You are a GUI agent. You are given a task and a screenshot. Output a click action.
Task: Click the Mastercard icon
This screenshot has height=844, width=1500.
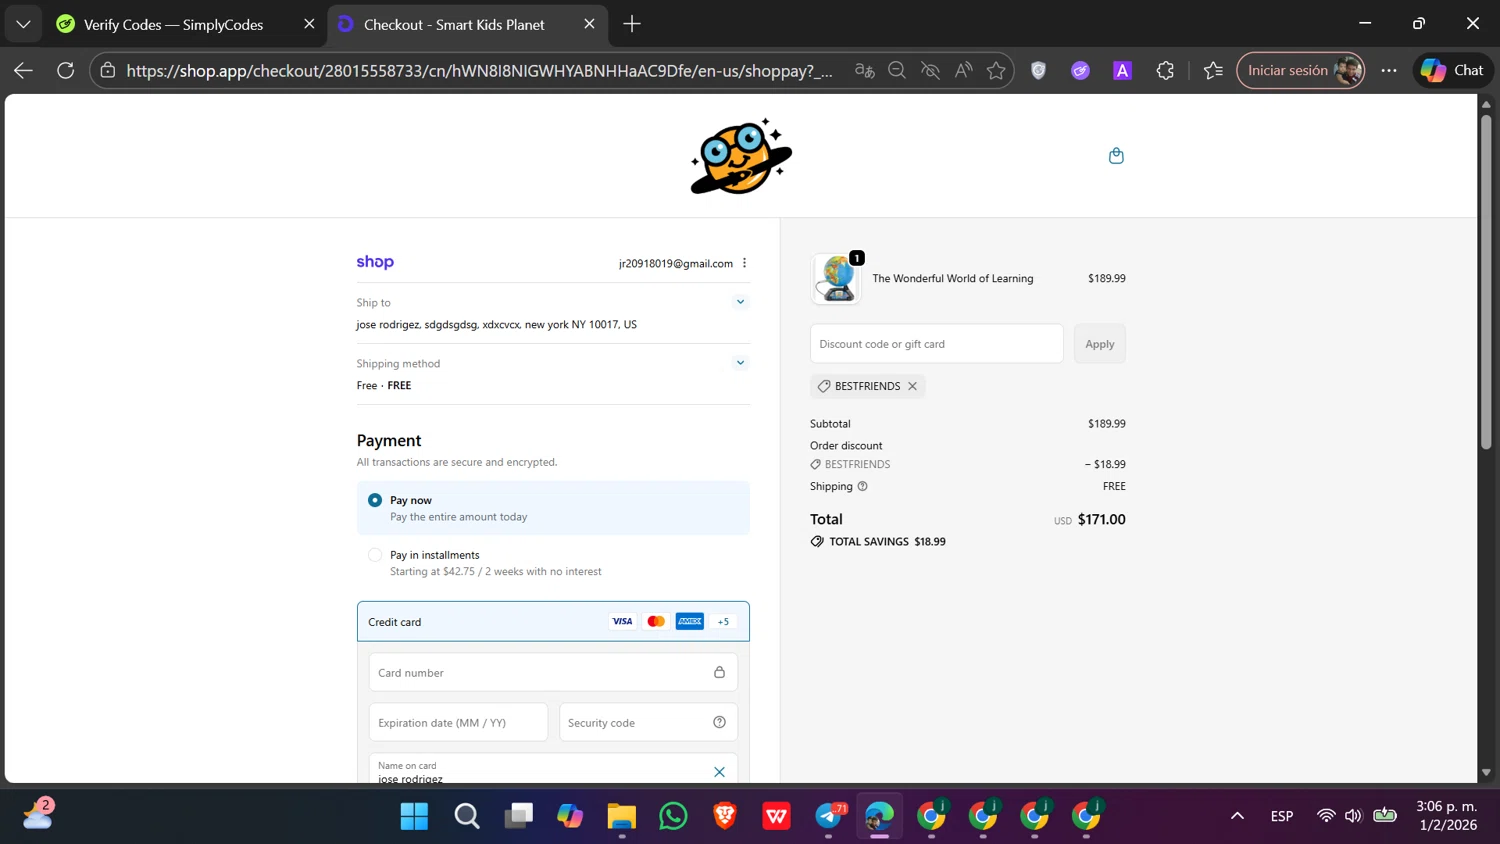coord(656,621)
